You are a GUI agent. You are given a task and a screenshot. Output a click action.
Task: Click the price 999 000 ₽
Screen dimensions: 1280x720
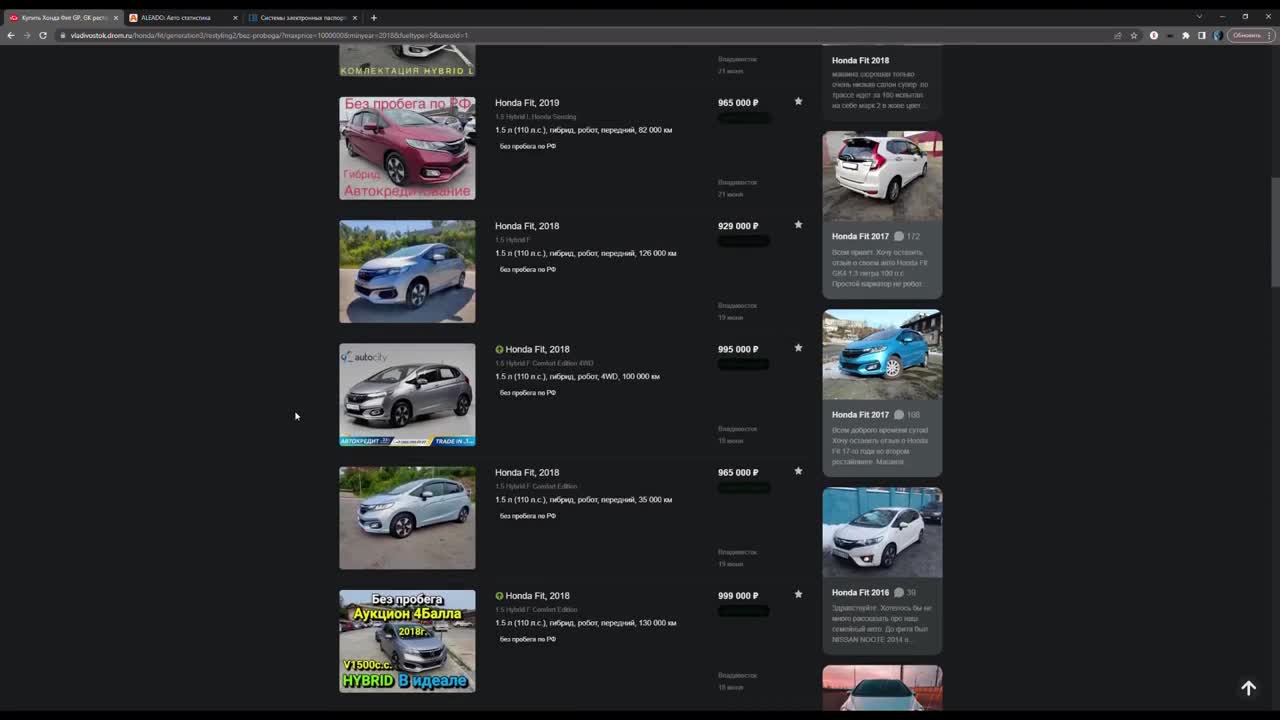738,595
